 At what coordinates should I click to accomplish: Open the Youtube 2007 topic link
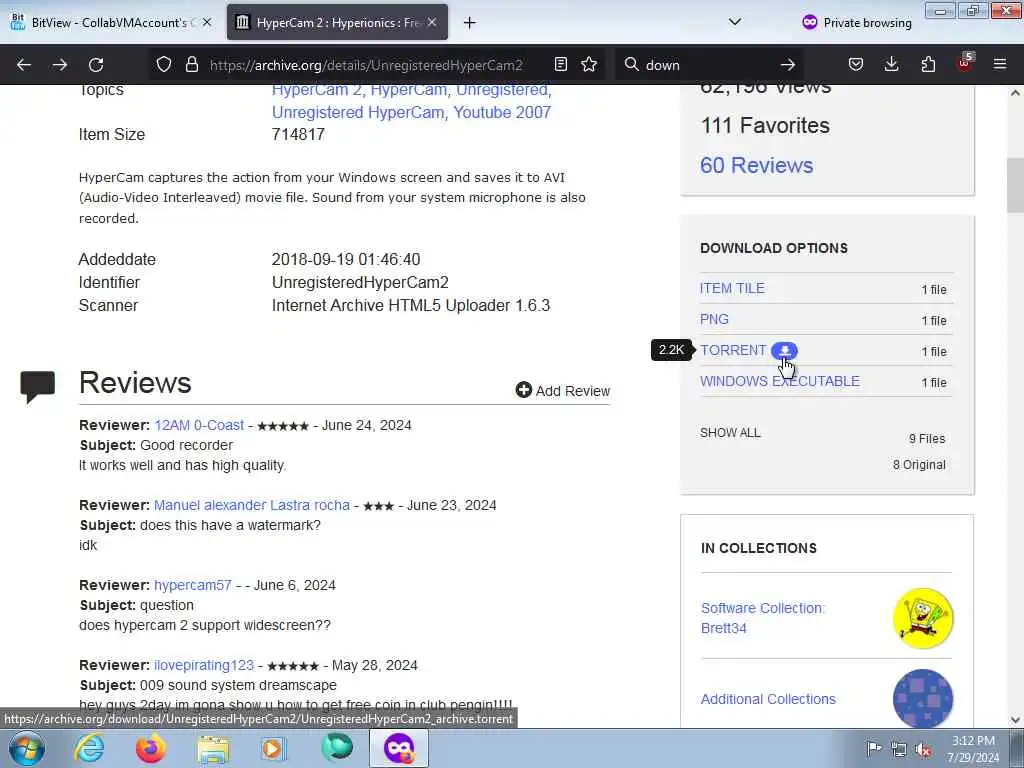point(502,112)
